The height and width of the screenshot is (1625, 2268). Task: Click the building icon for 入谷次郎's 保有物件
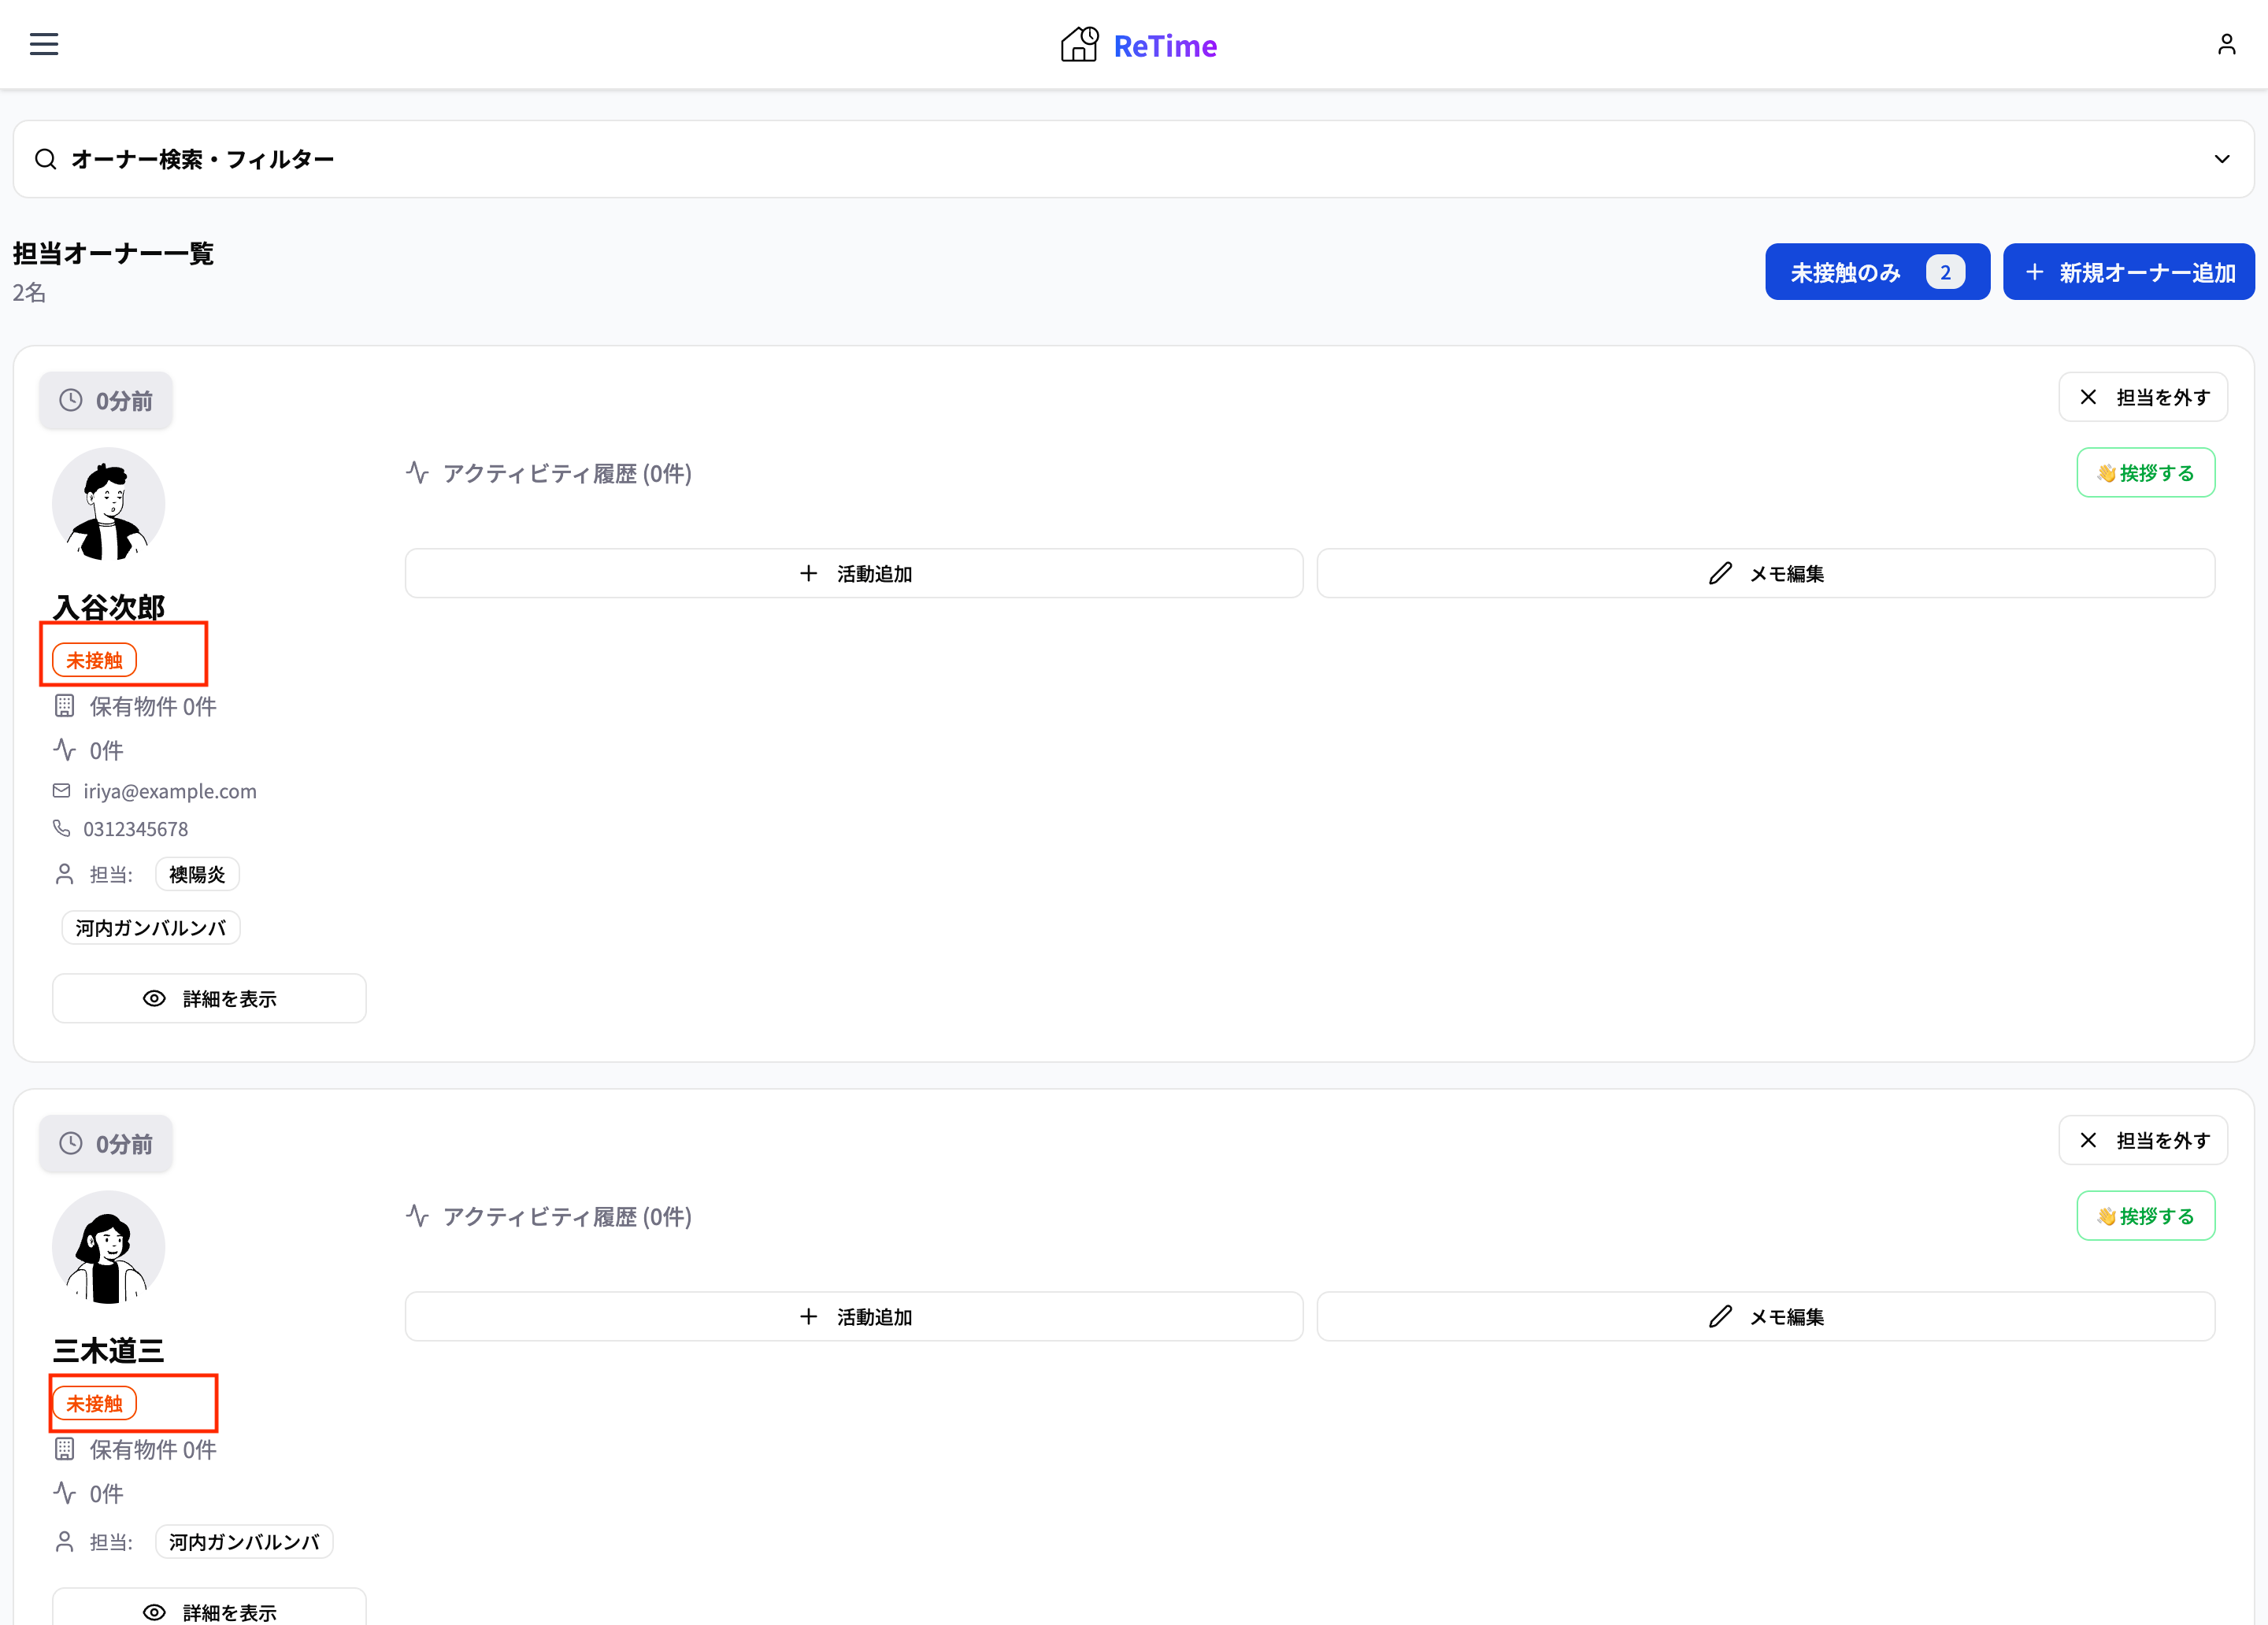point(64,706)
